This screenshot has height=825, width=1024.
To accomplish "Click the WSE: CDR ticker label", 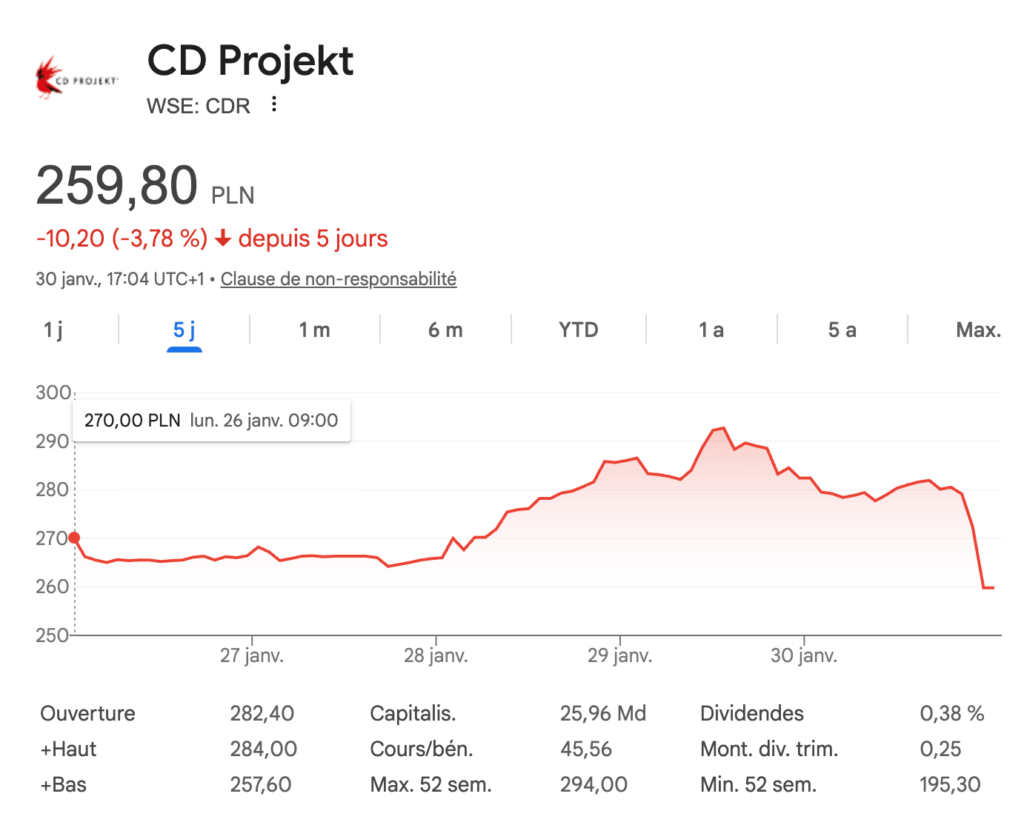I will click(x=198, y=106).
